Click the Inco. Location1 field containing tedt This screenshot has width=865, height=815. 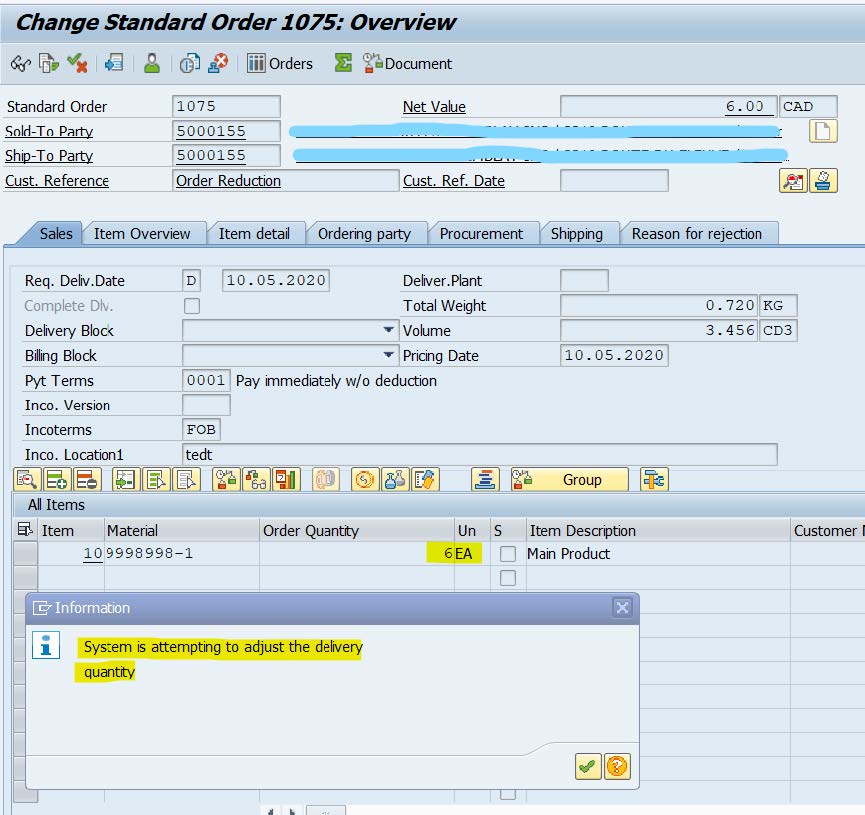[x=478, y=454]
